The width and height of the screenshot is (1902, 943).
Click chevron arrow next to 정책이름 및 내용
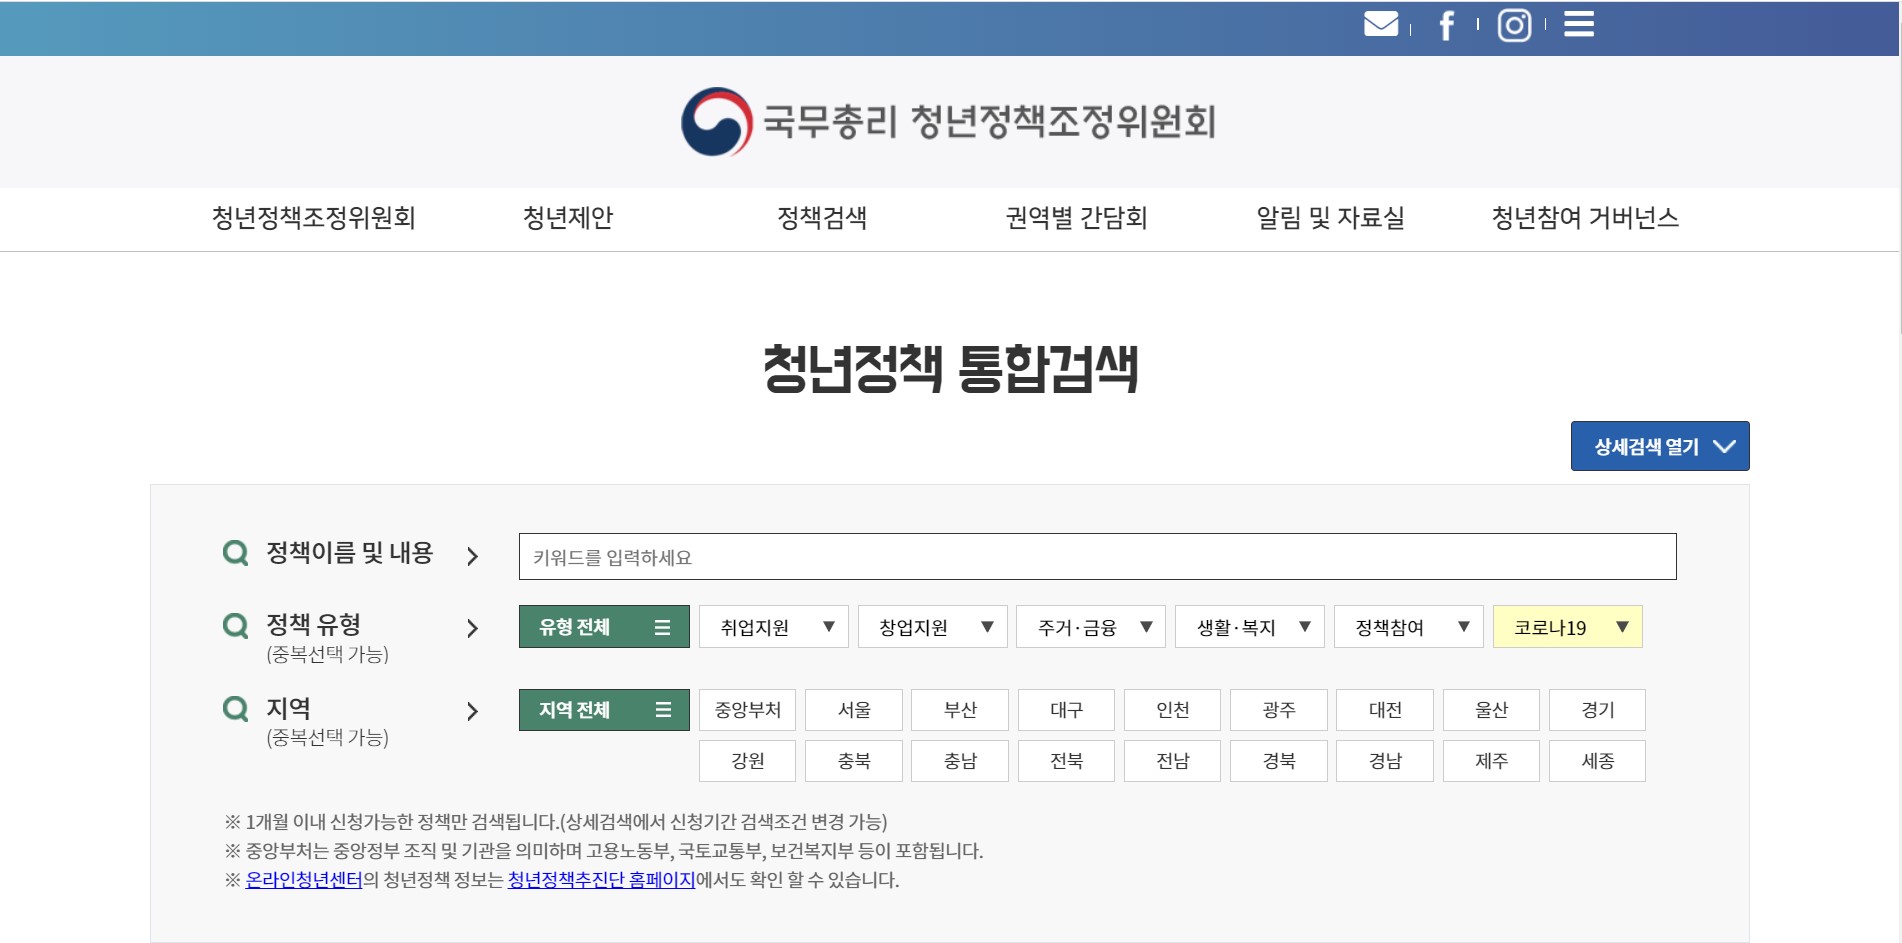click(x=473, y=556)
